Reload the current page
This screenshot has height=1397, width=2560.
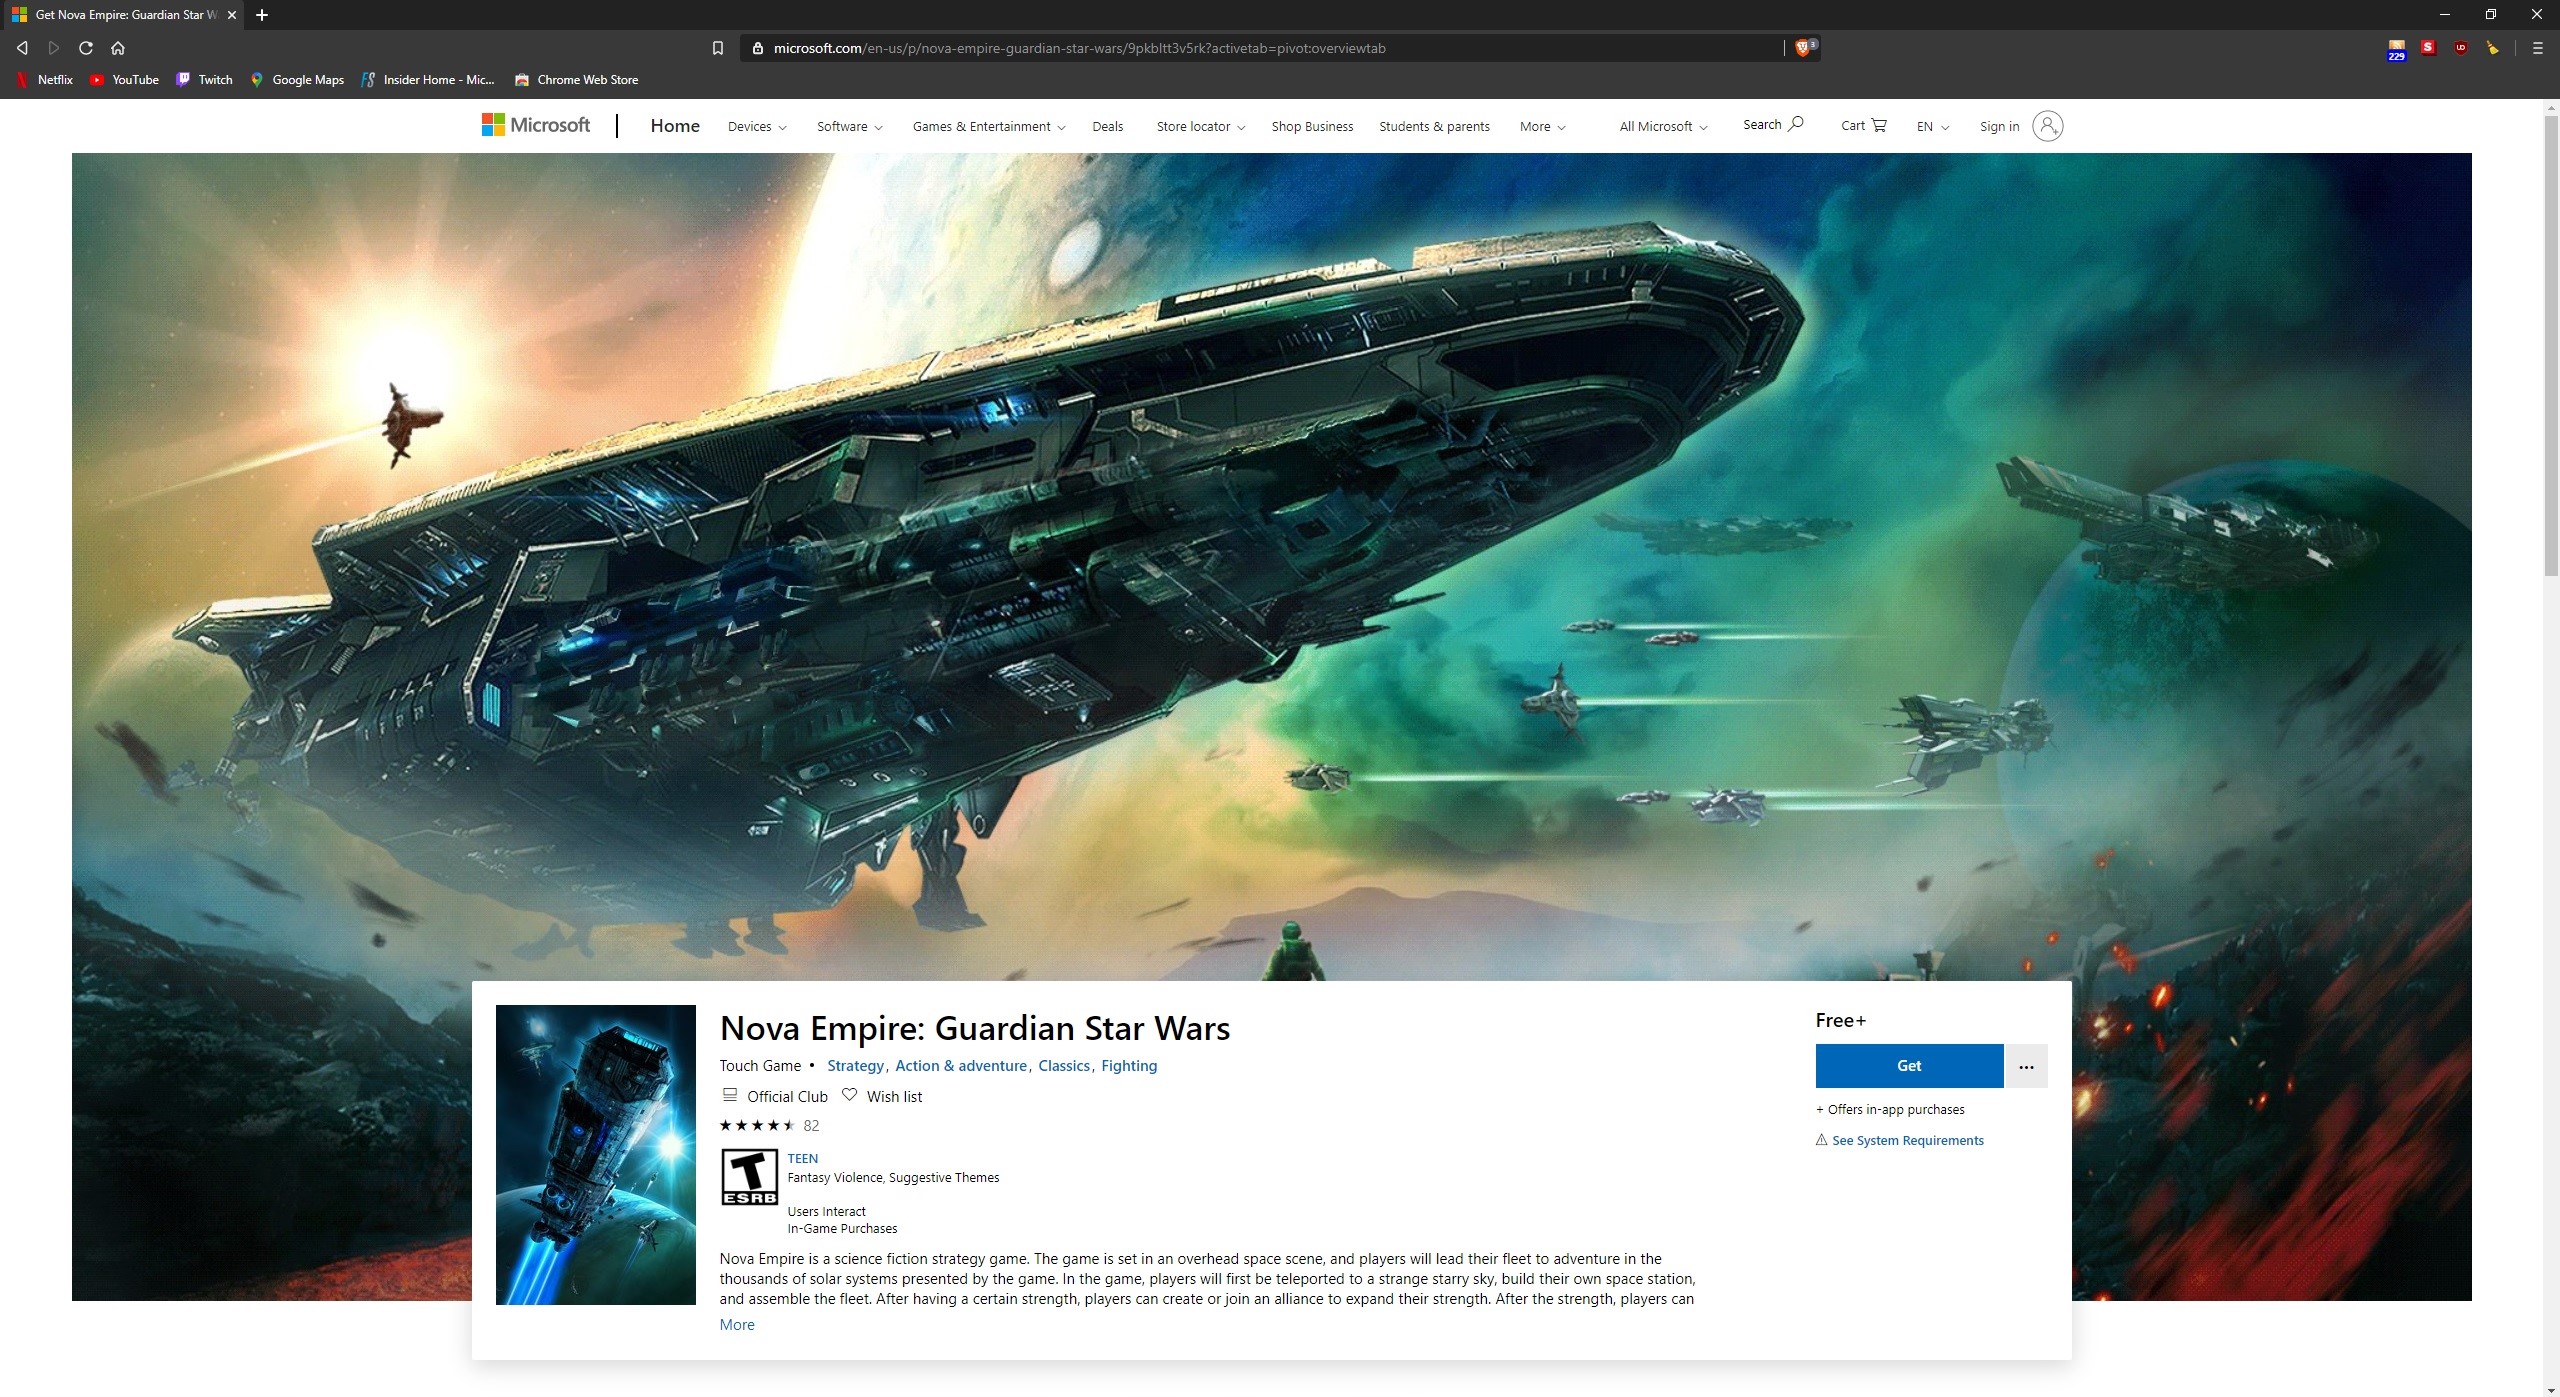[86, 48]
